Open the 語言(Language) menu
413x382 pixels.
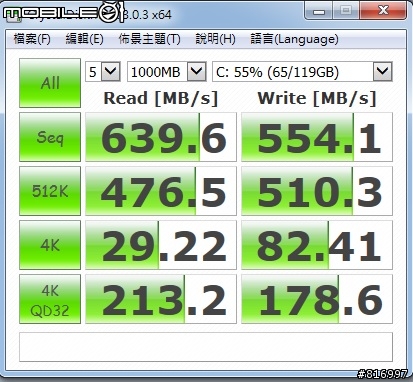294,39
